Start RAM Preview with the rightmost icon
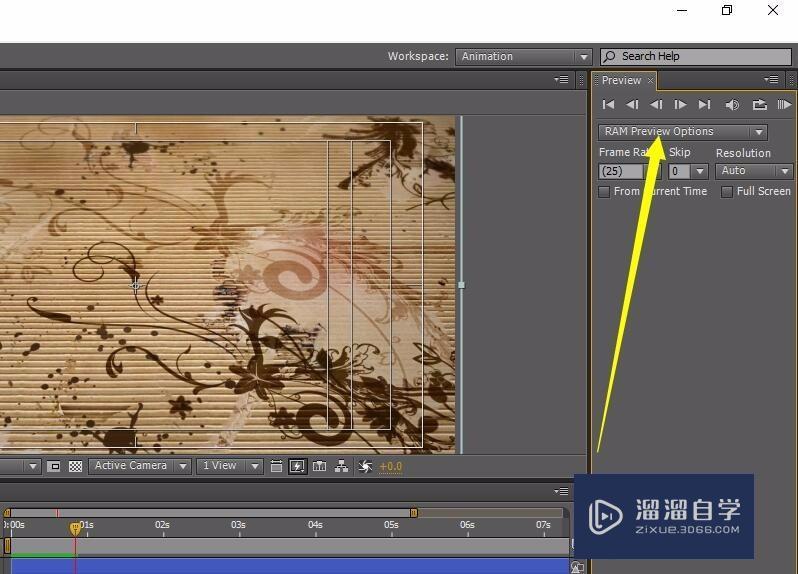The image size is (798, 574). pyautogui.click(x=784, y=104)
